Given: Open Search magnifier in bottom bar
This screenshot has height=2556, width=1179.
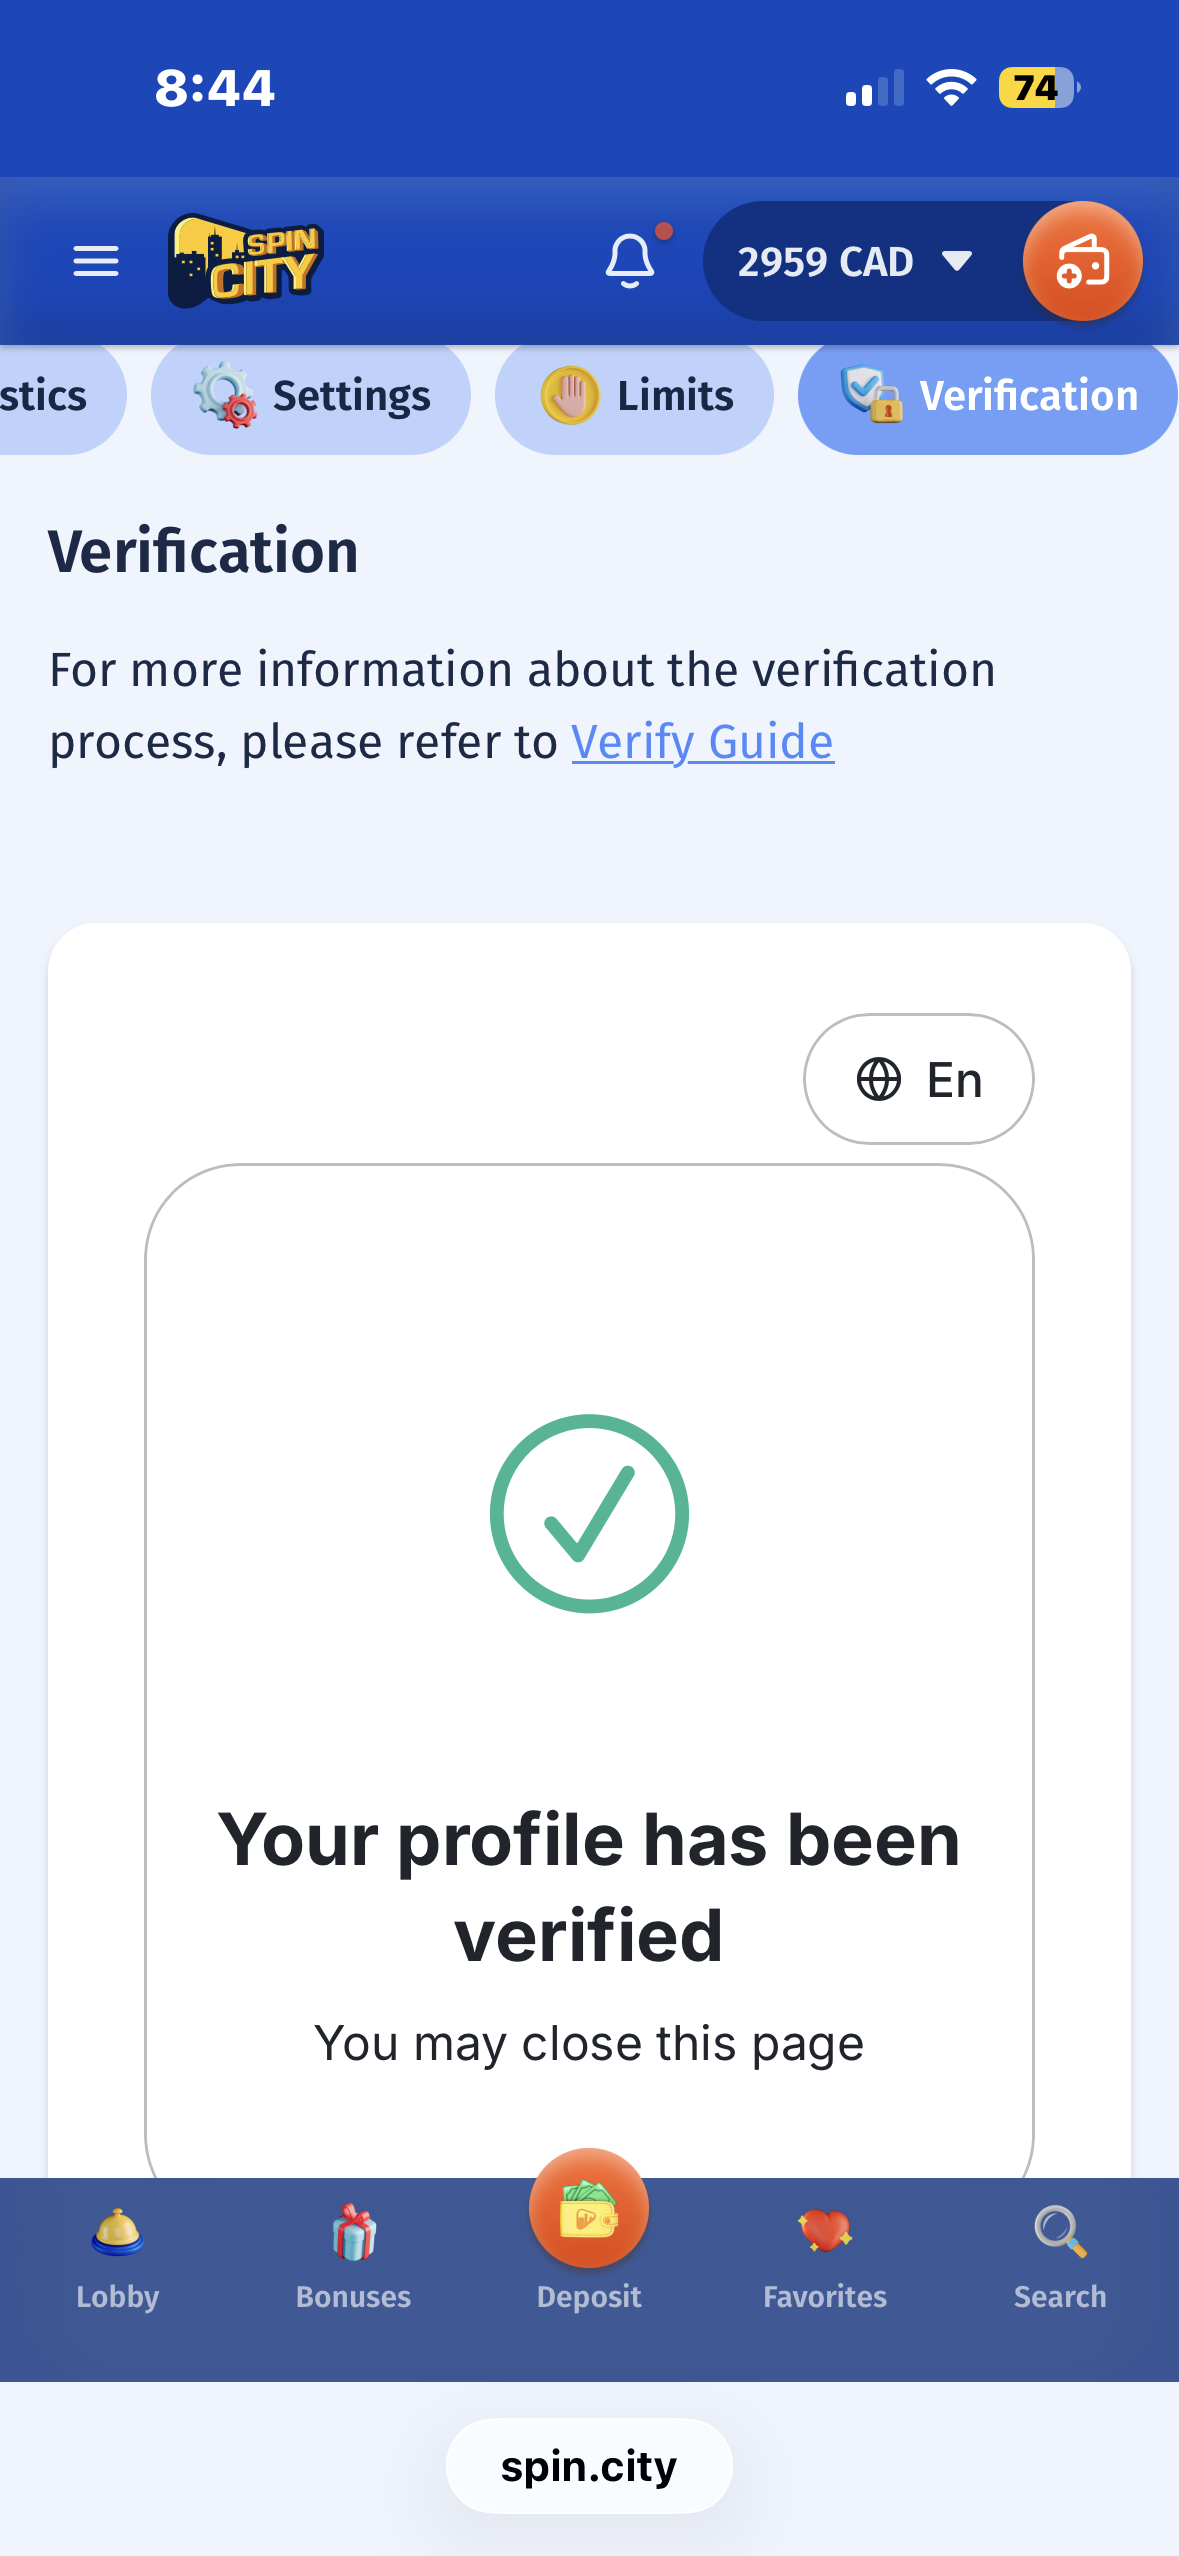Looking at the screenshot, I should (1060, 2258).
